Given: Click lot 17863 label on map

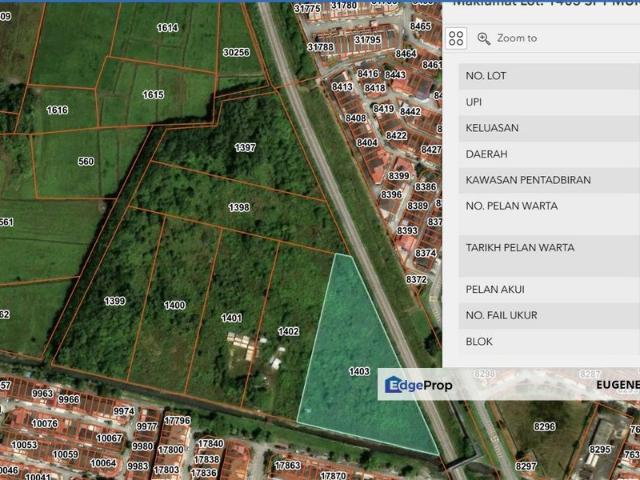Looking at the screenshot, I should [287, 465].
